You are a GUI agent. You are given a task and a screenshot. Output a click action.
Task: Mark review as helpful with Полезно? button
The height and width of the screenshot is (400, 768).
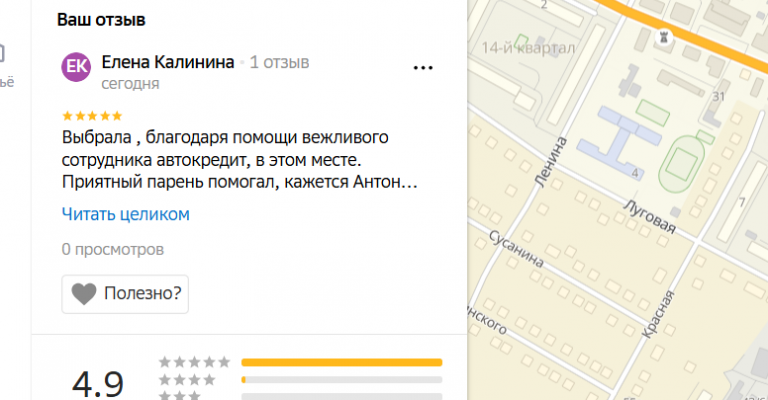pyautogui.click(x=125, y=294)
